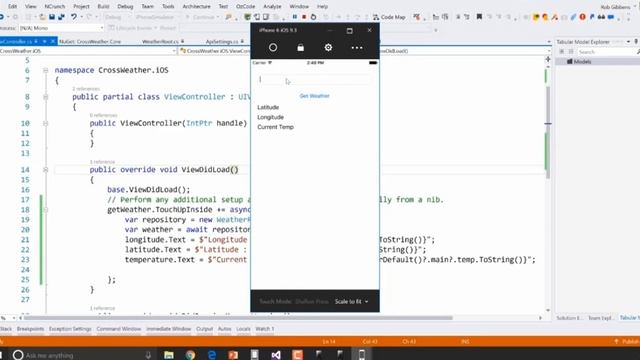
Task: Open the simulator more options ellipsis
Action: 357,48
